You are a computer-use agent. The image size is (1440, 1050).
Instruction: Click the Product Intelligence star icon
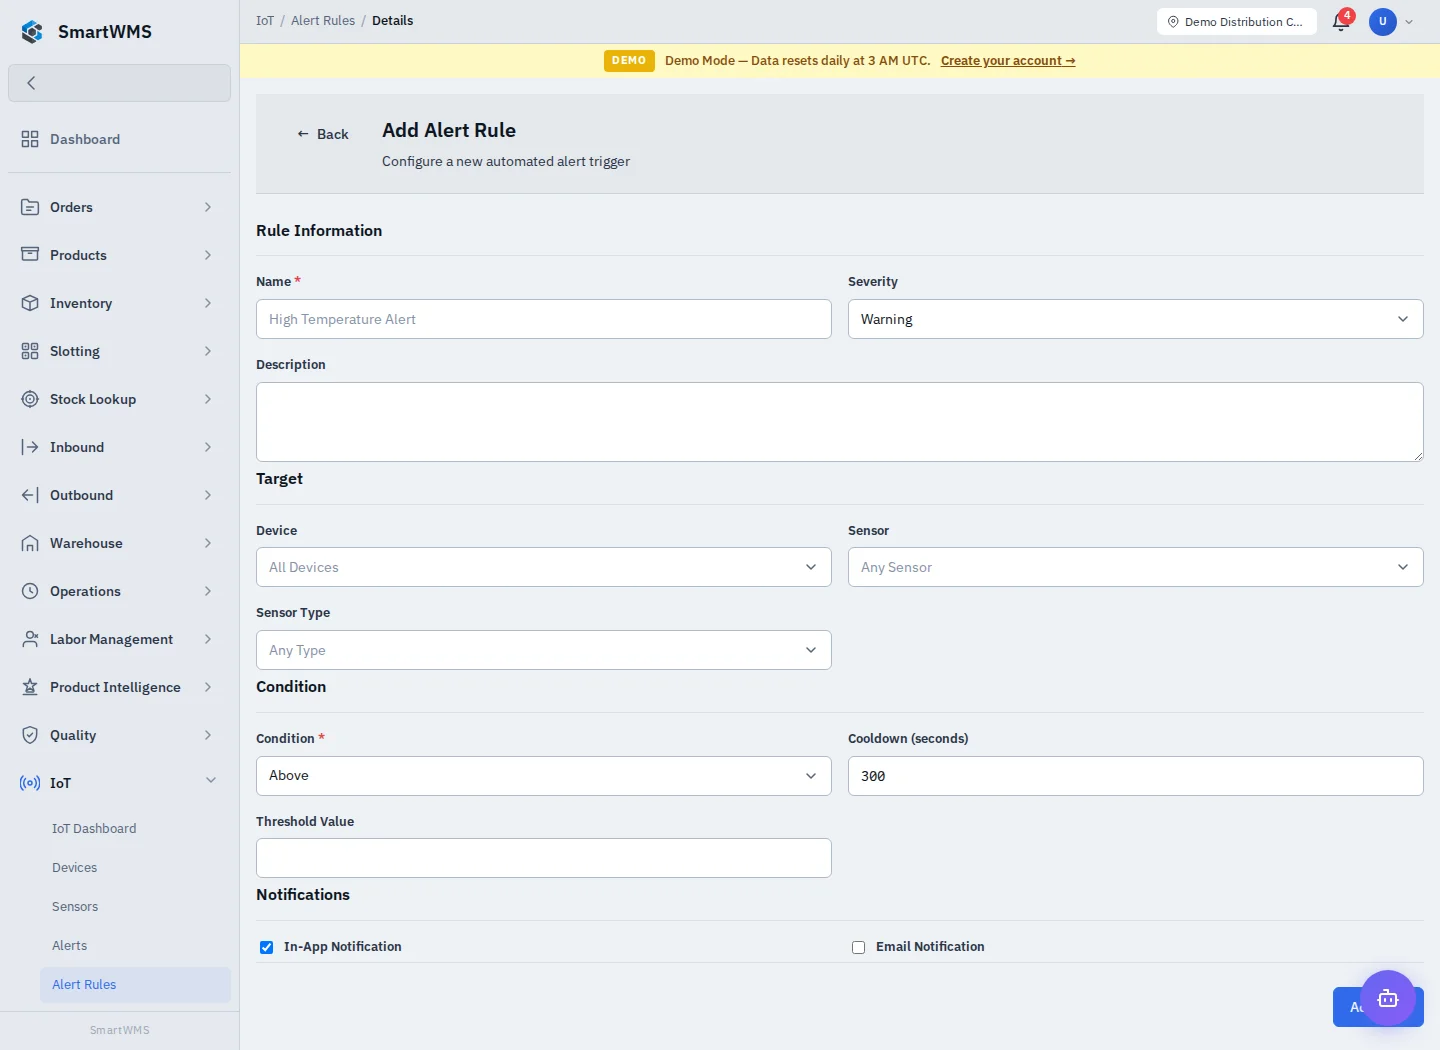30,687
